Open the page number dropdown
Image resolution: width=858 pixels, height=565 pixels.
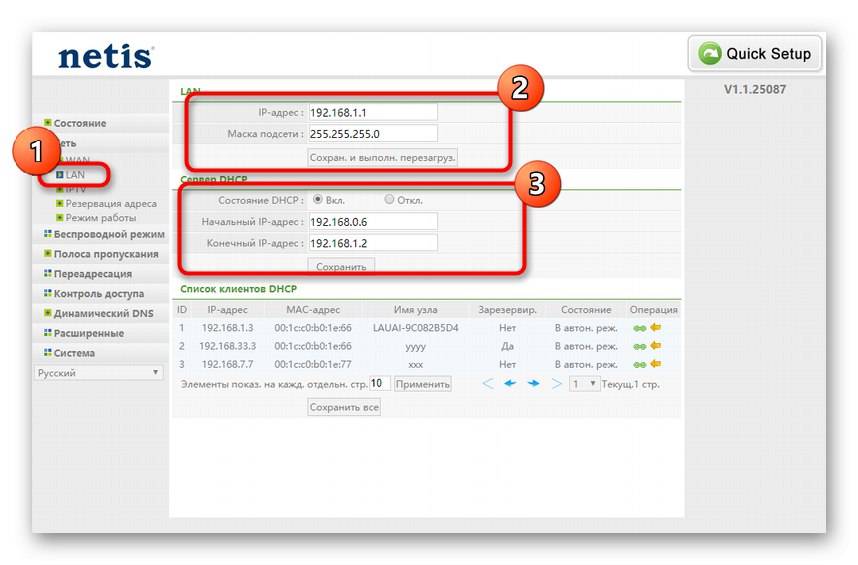tap(584, 384)
